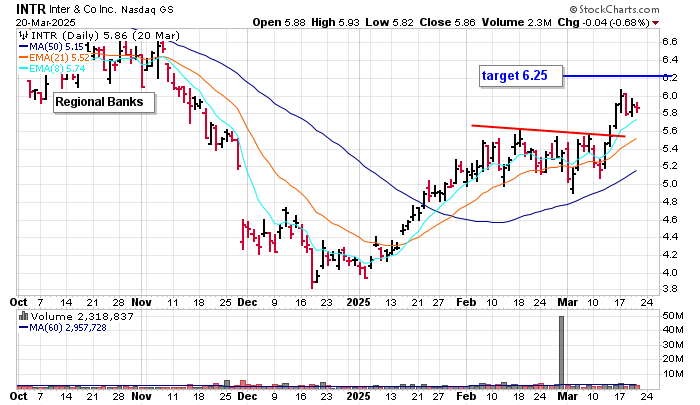Viewport: 700px width, 405px height.
Task: Click the 50M volume axis label
Action: coord(673,316)
